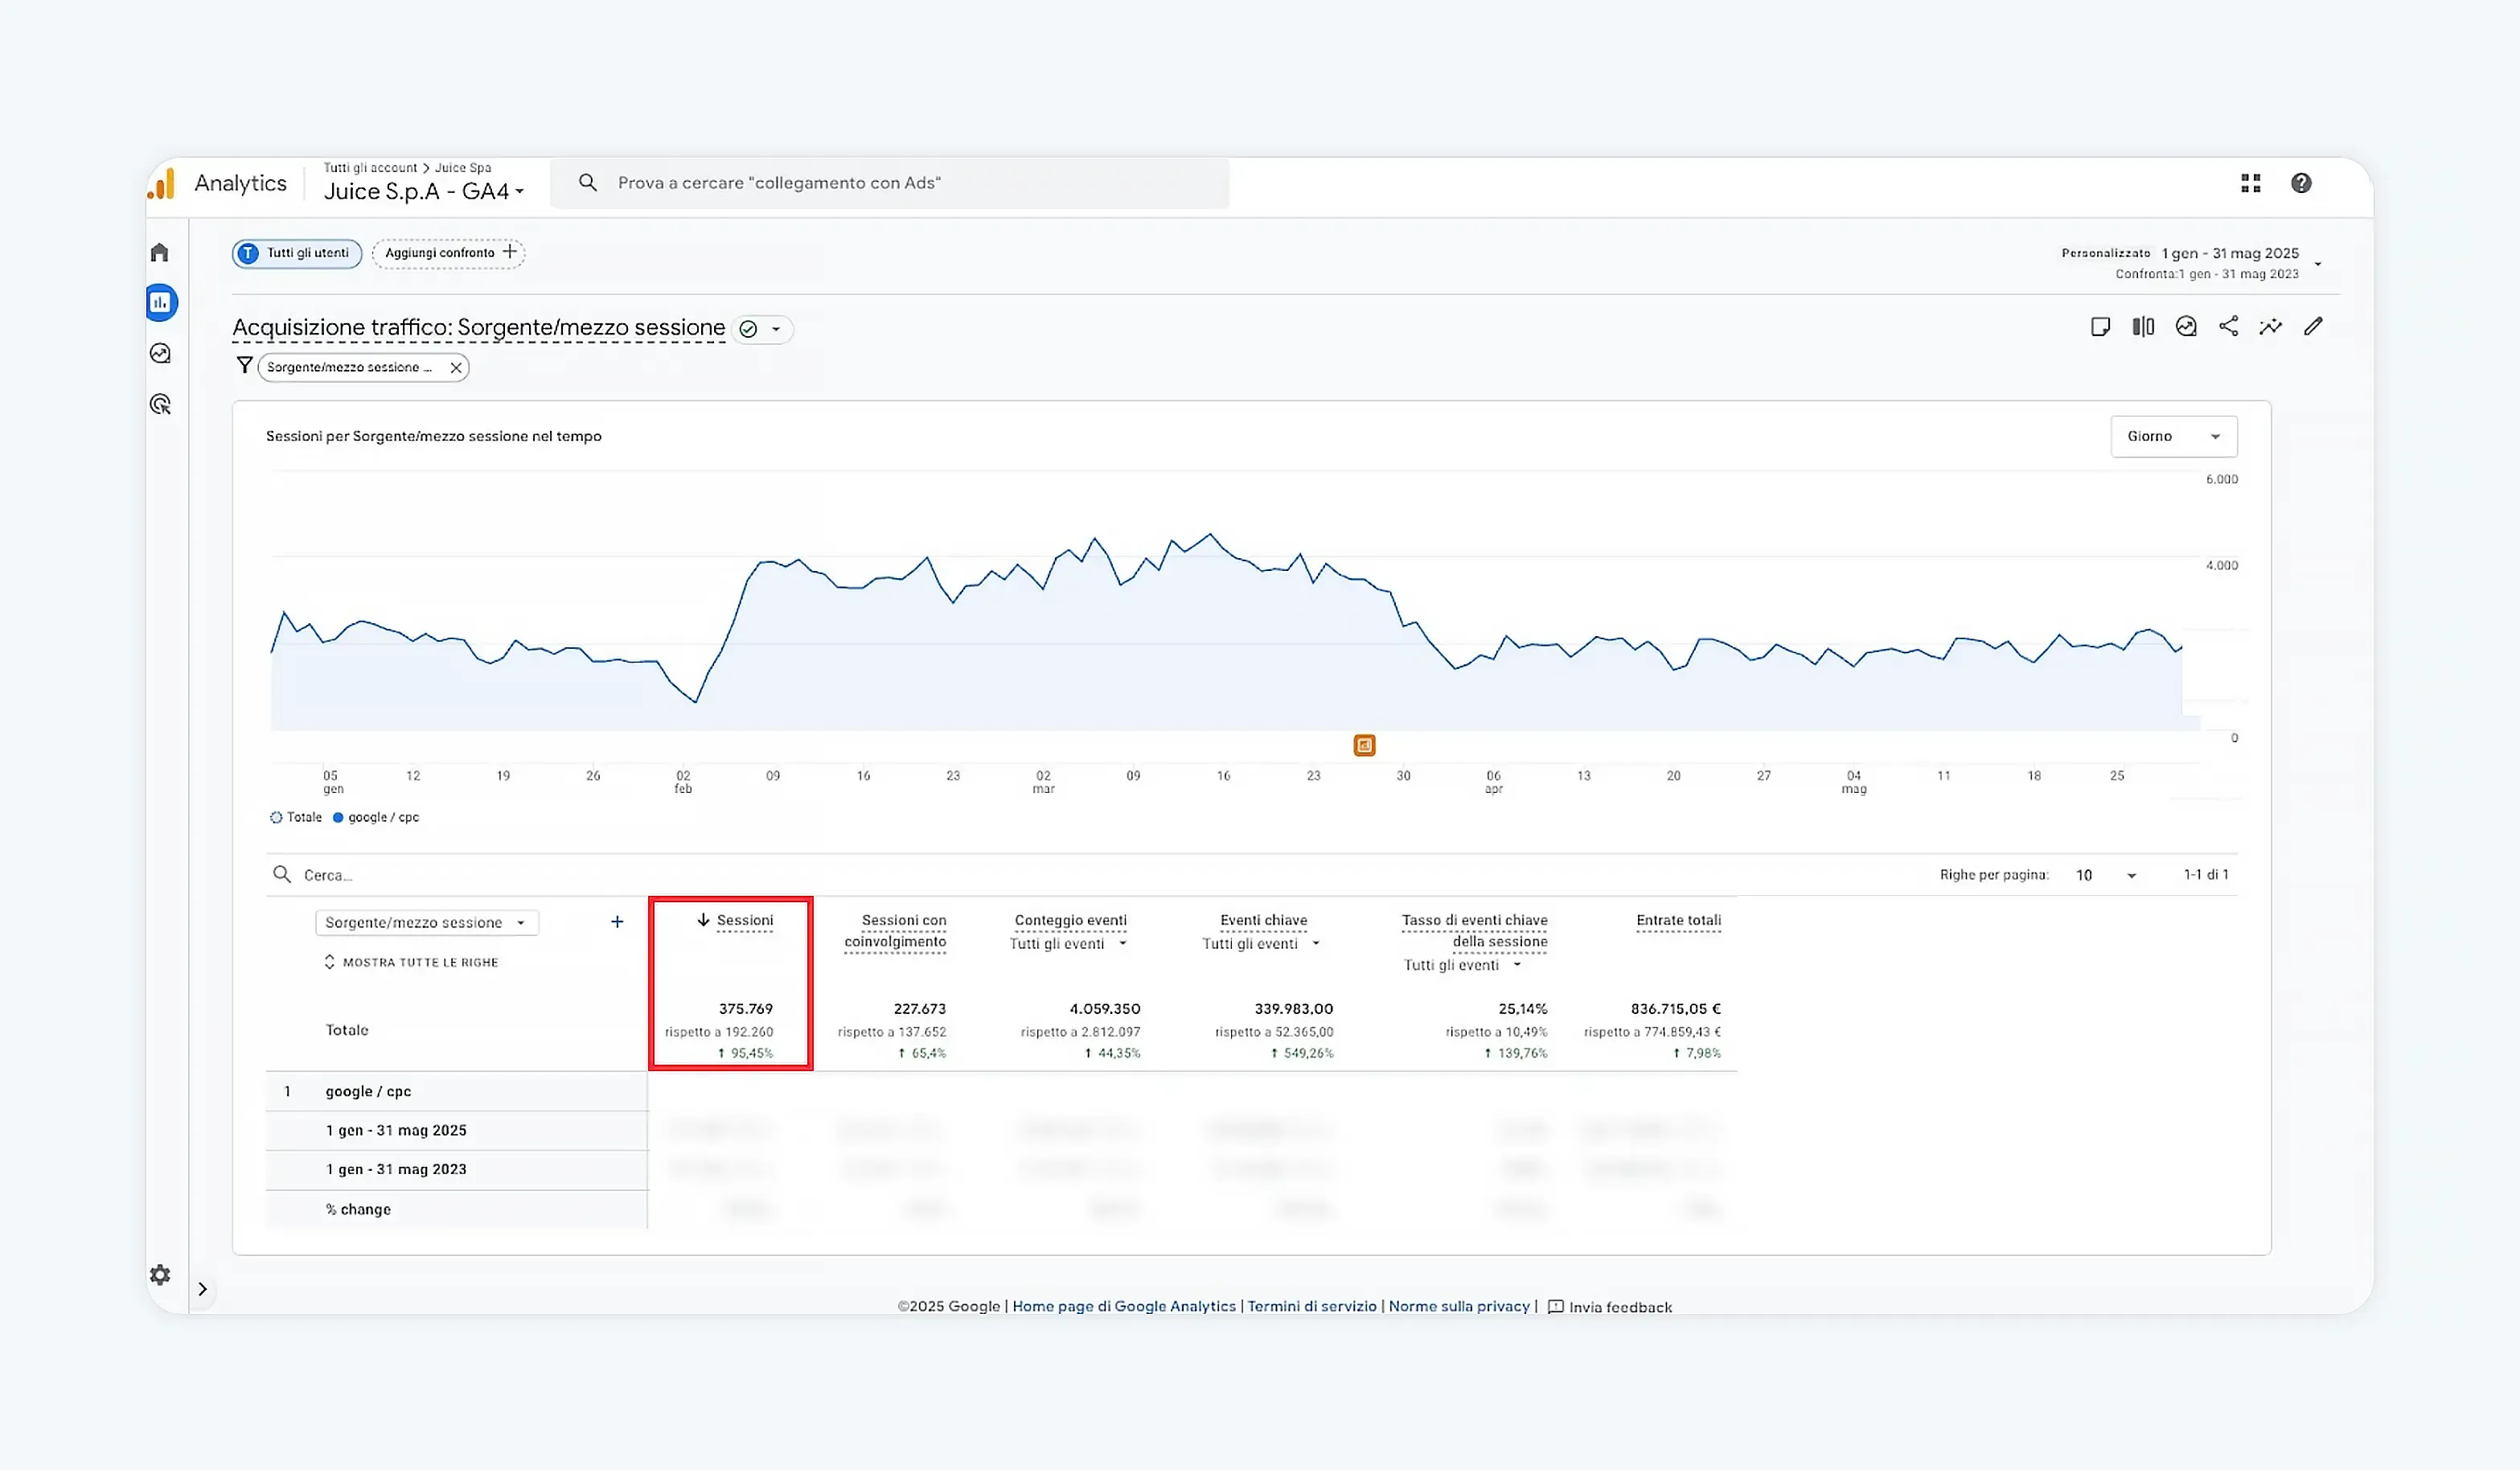Click Aggiungi confronto button
The height and width of the screenshot is (1470, 2520).
pyautogui.click(x=449, y=253)
